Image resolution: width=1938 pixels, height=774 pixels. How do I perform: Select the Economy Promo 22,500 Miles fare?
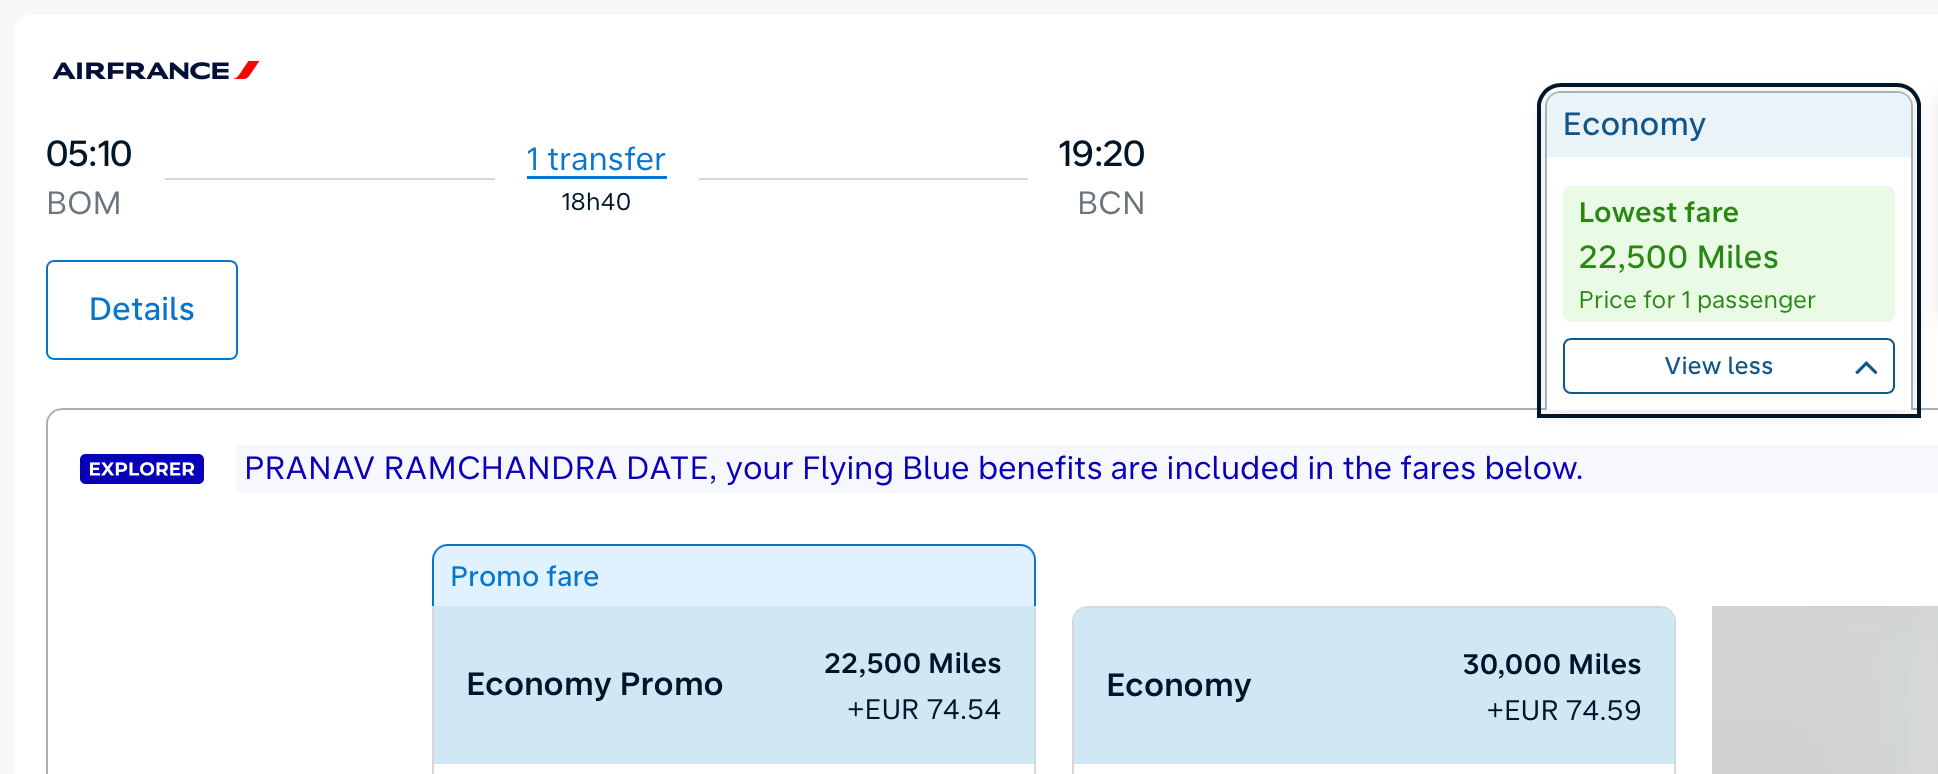tap(733, 685)
